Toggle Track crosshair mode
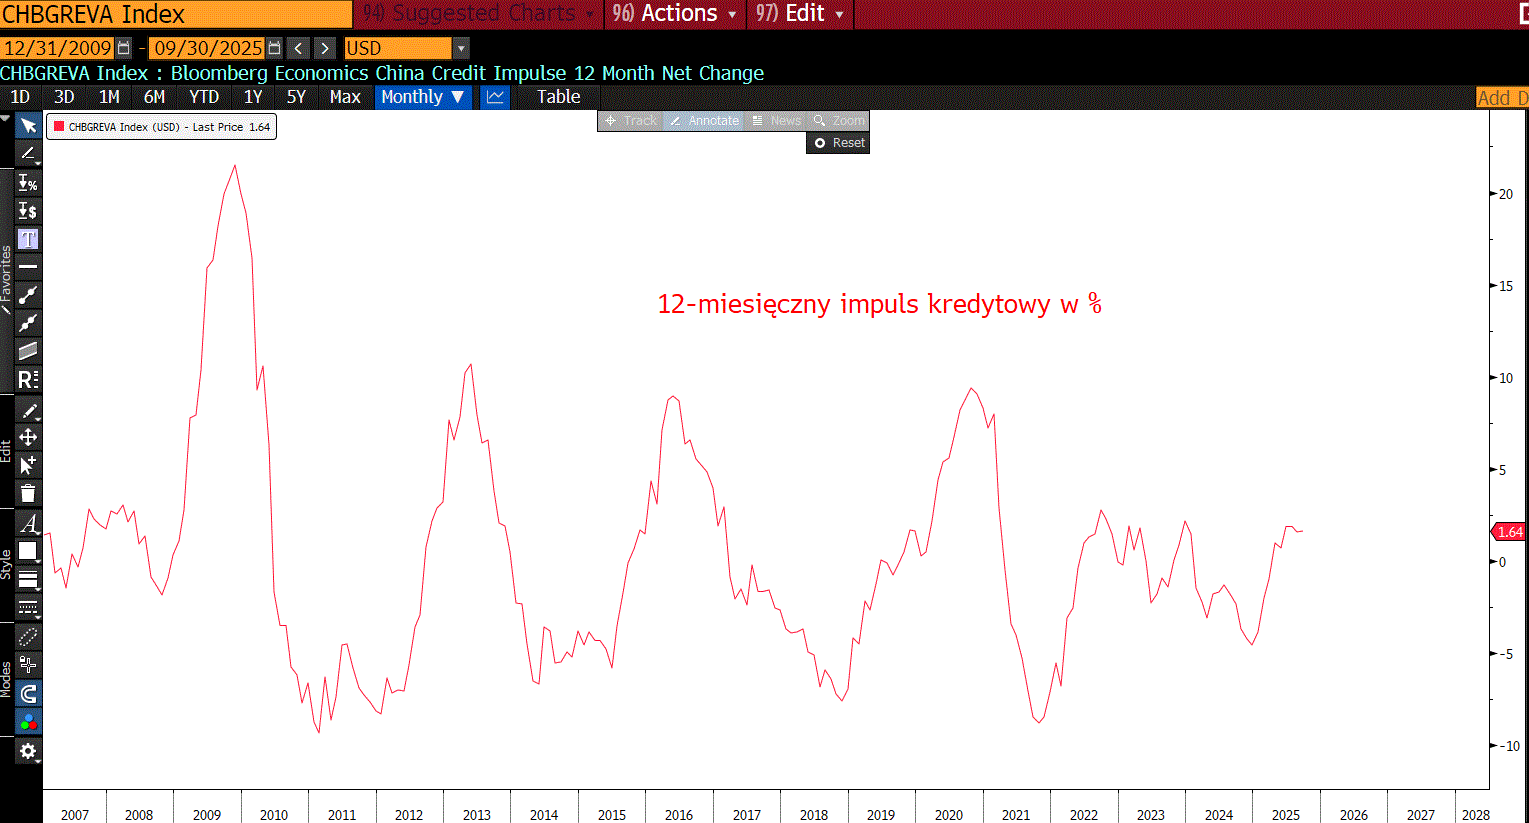 [x=631, y=121]
